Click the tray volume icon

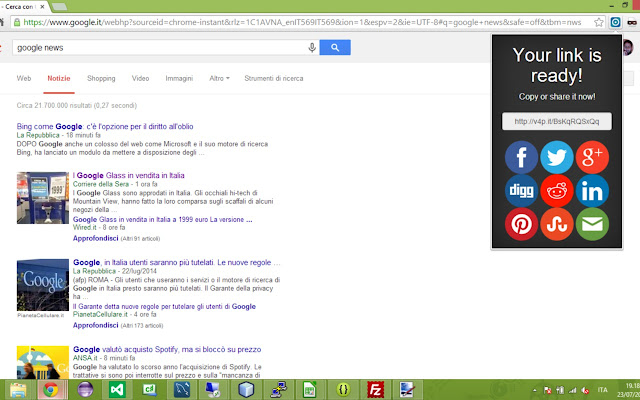pyautogui.click(x=585, y=390)
